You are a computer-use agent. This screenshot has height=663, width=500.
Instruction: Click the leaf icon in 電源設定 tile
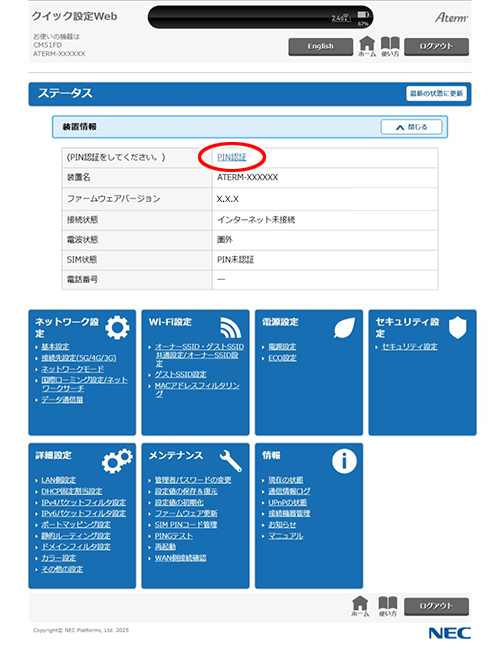pos(344,328)
